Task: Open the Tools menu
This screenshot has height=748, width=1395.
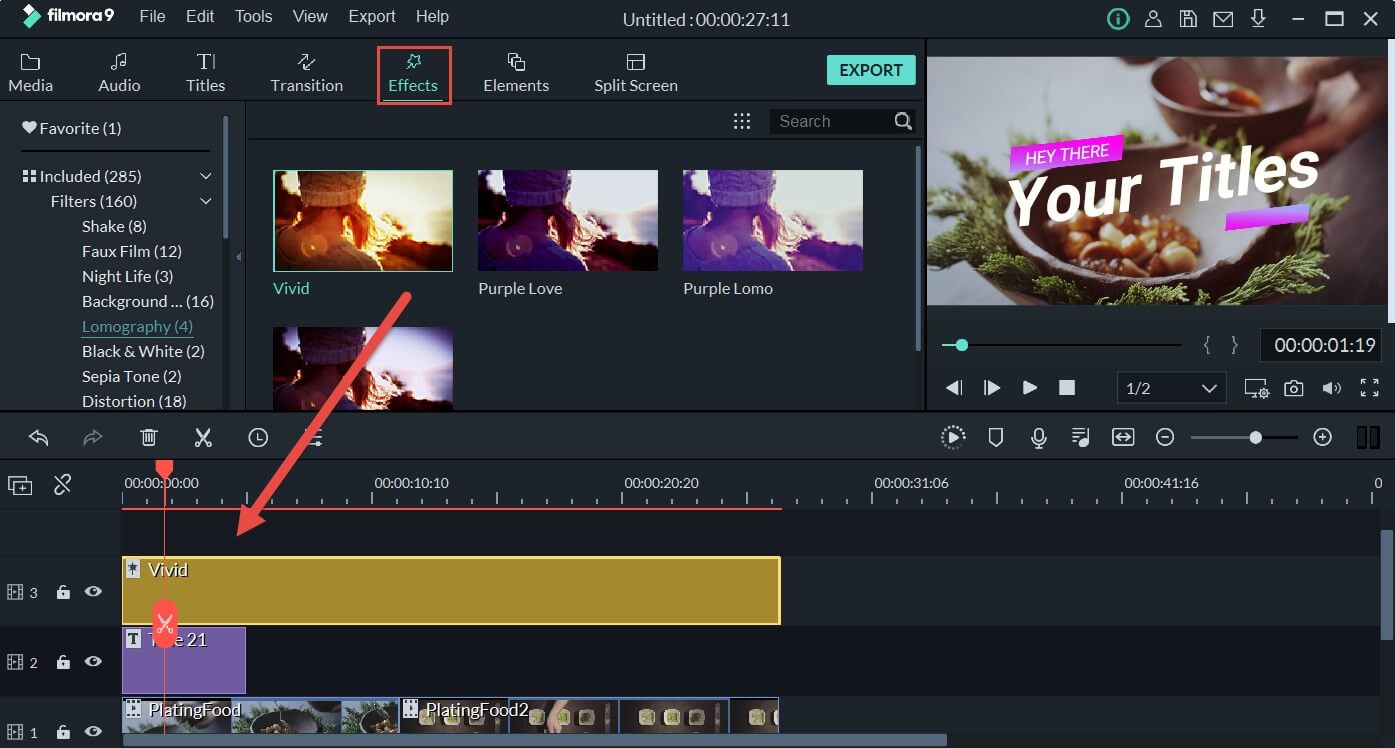Action: 254,17
